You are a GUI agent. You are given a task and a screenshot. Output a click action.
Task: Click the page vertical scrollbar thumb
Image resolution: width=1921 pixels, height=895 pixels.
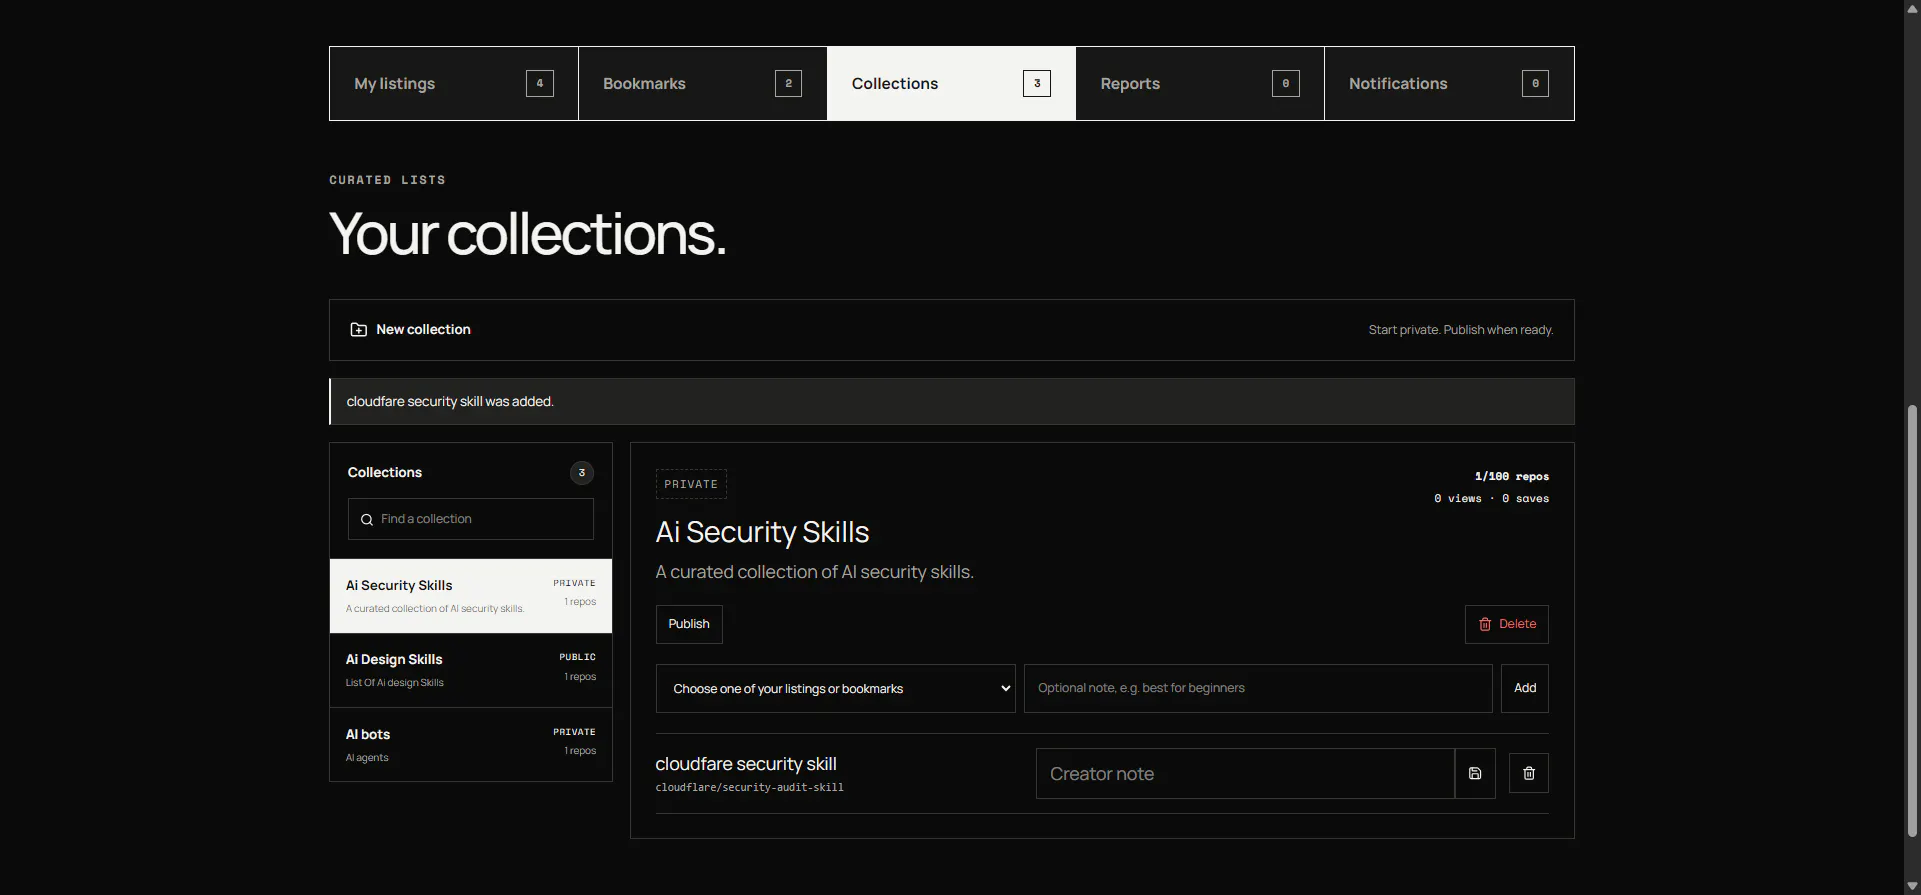pos(1912,620)
